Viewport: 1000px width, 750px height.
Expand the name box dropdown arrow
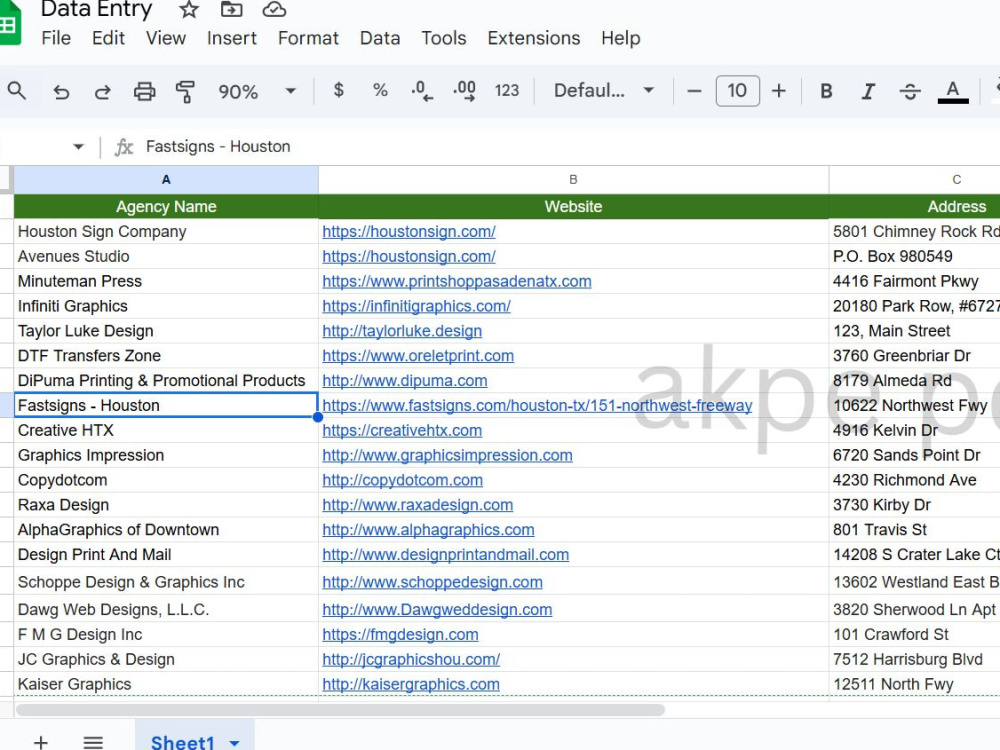click(x=78, y=147)
